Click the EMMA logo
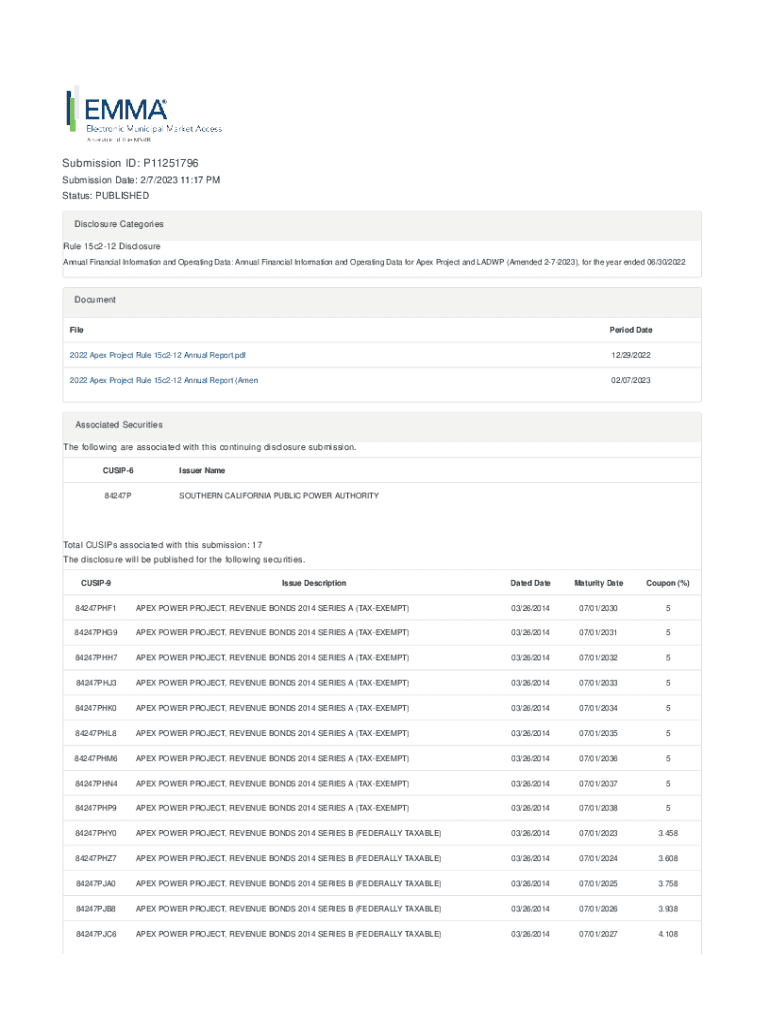Image resolution: width=770 pixels, height=1024 pixels. click(x=143, y=111)
